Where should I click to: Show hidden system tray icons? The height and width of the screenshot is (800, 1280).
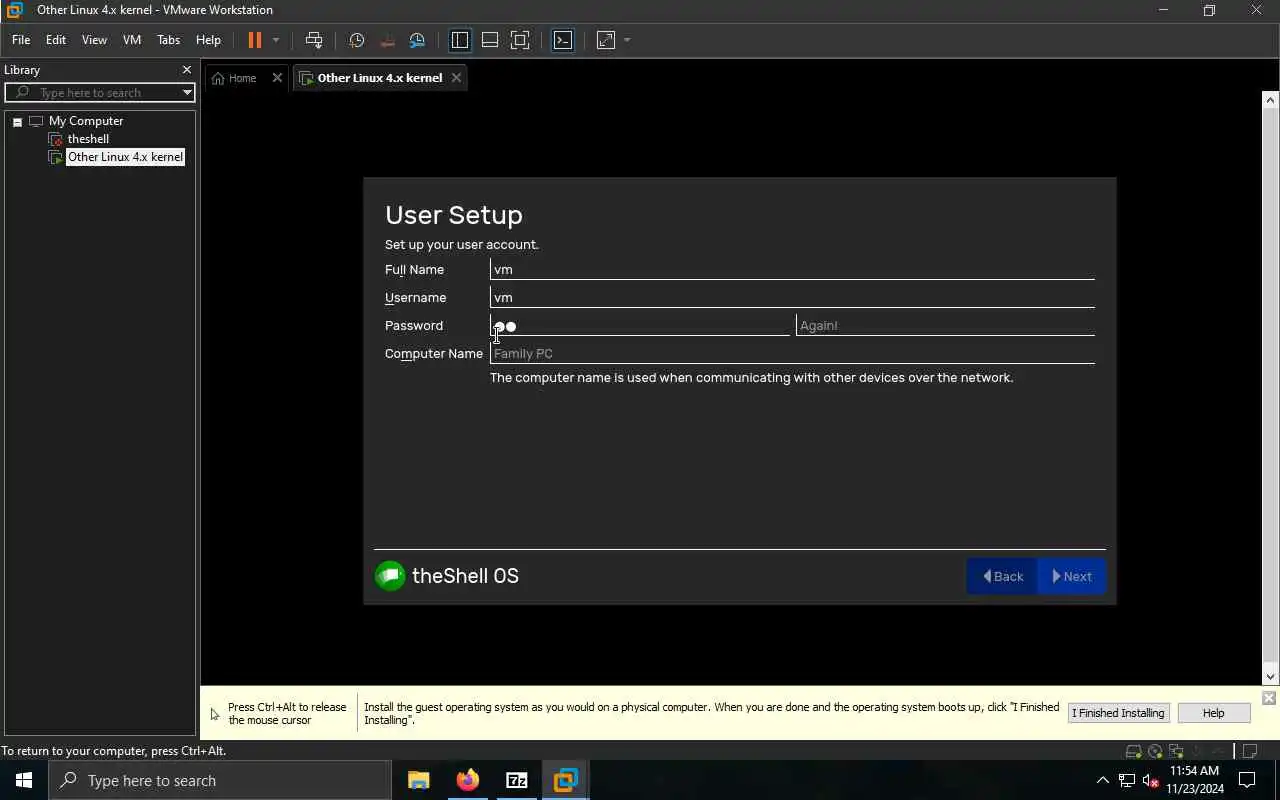pyautogui.click(x=1103, y=781)
